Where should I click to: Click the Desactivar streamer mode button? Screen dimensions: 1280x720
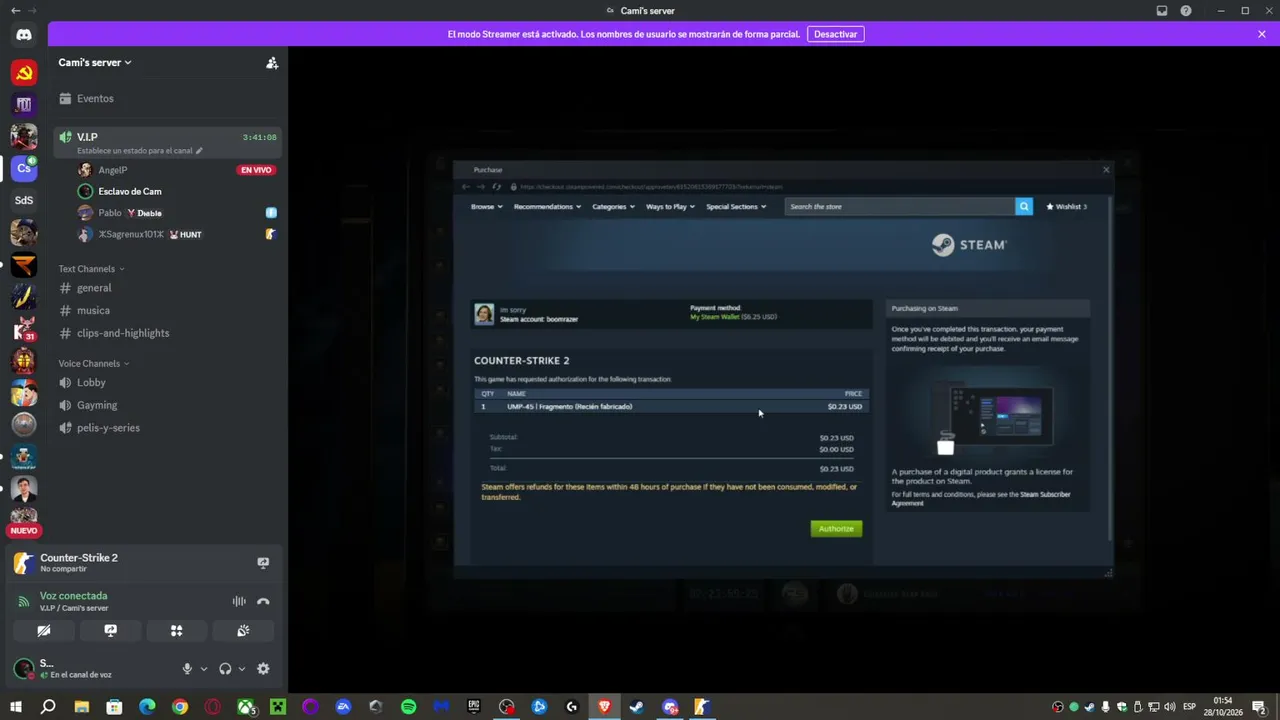coord(835,34)
